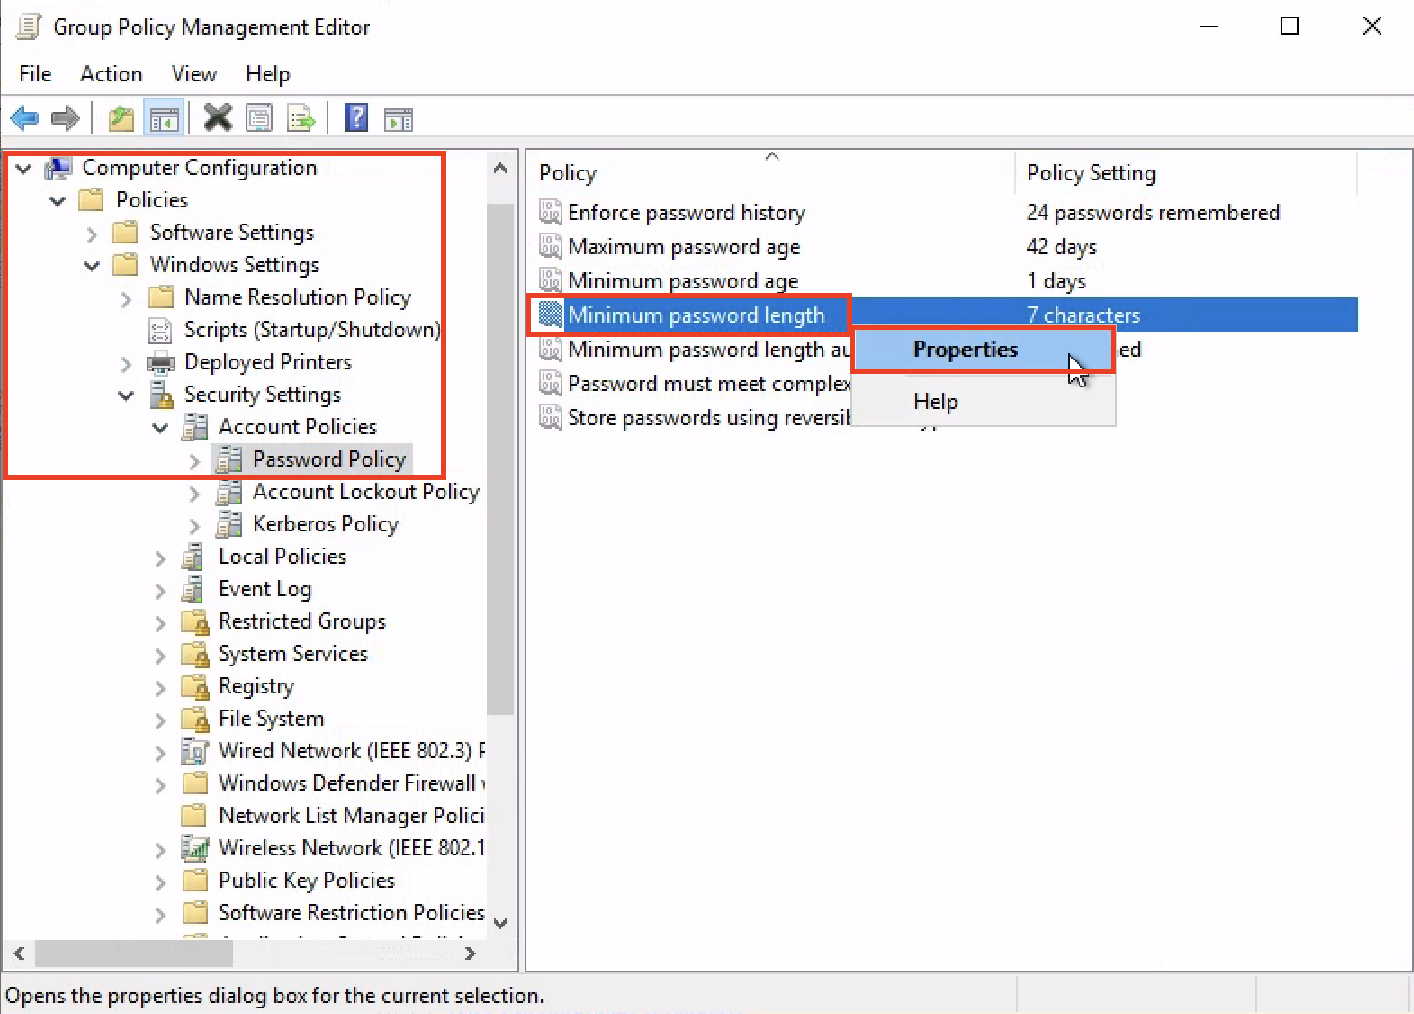Open the View menu

pos(194,74)
